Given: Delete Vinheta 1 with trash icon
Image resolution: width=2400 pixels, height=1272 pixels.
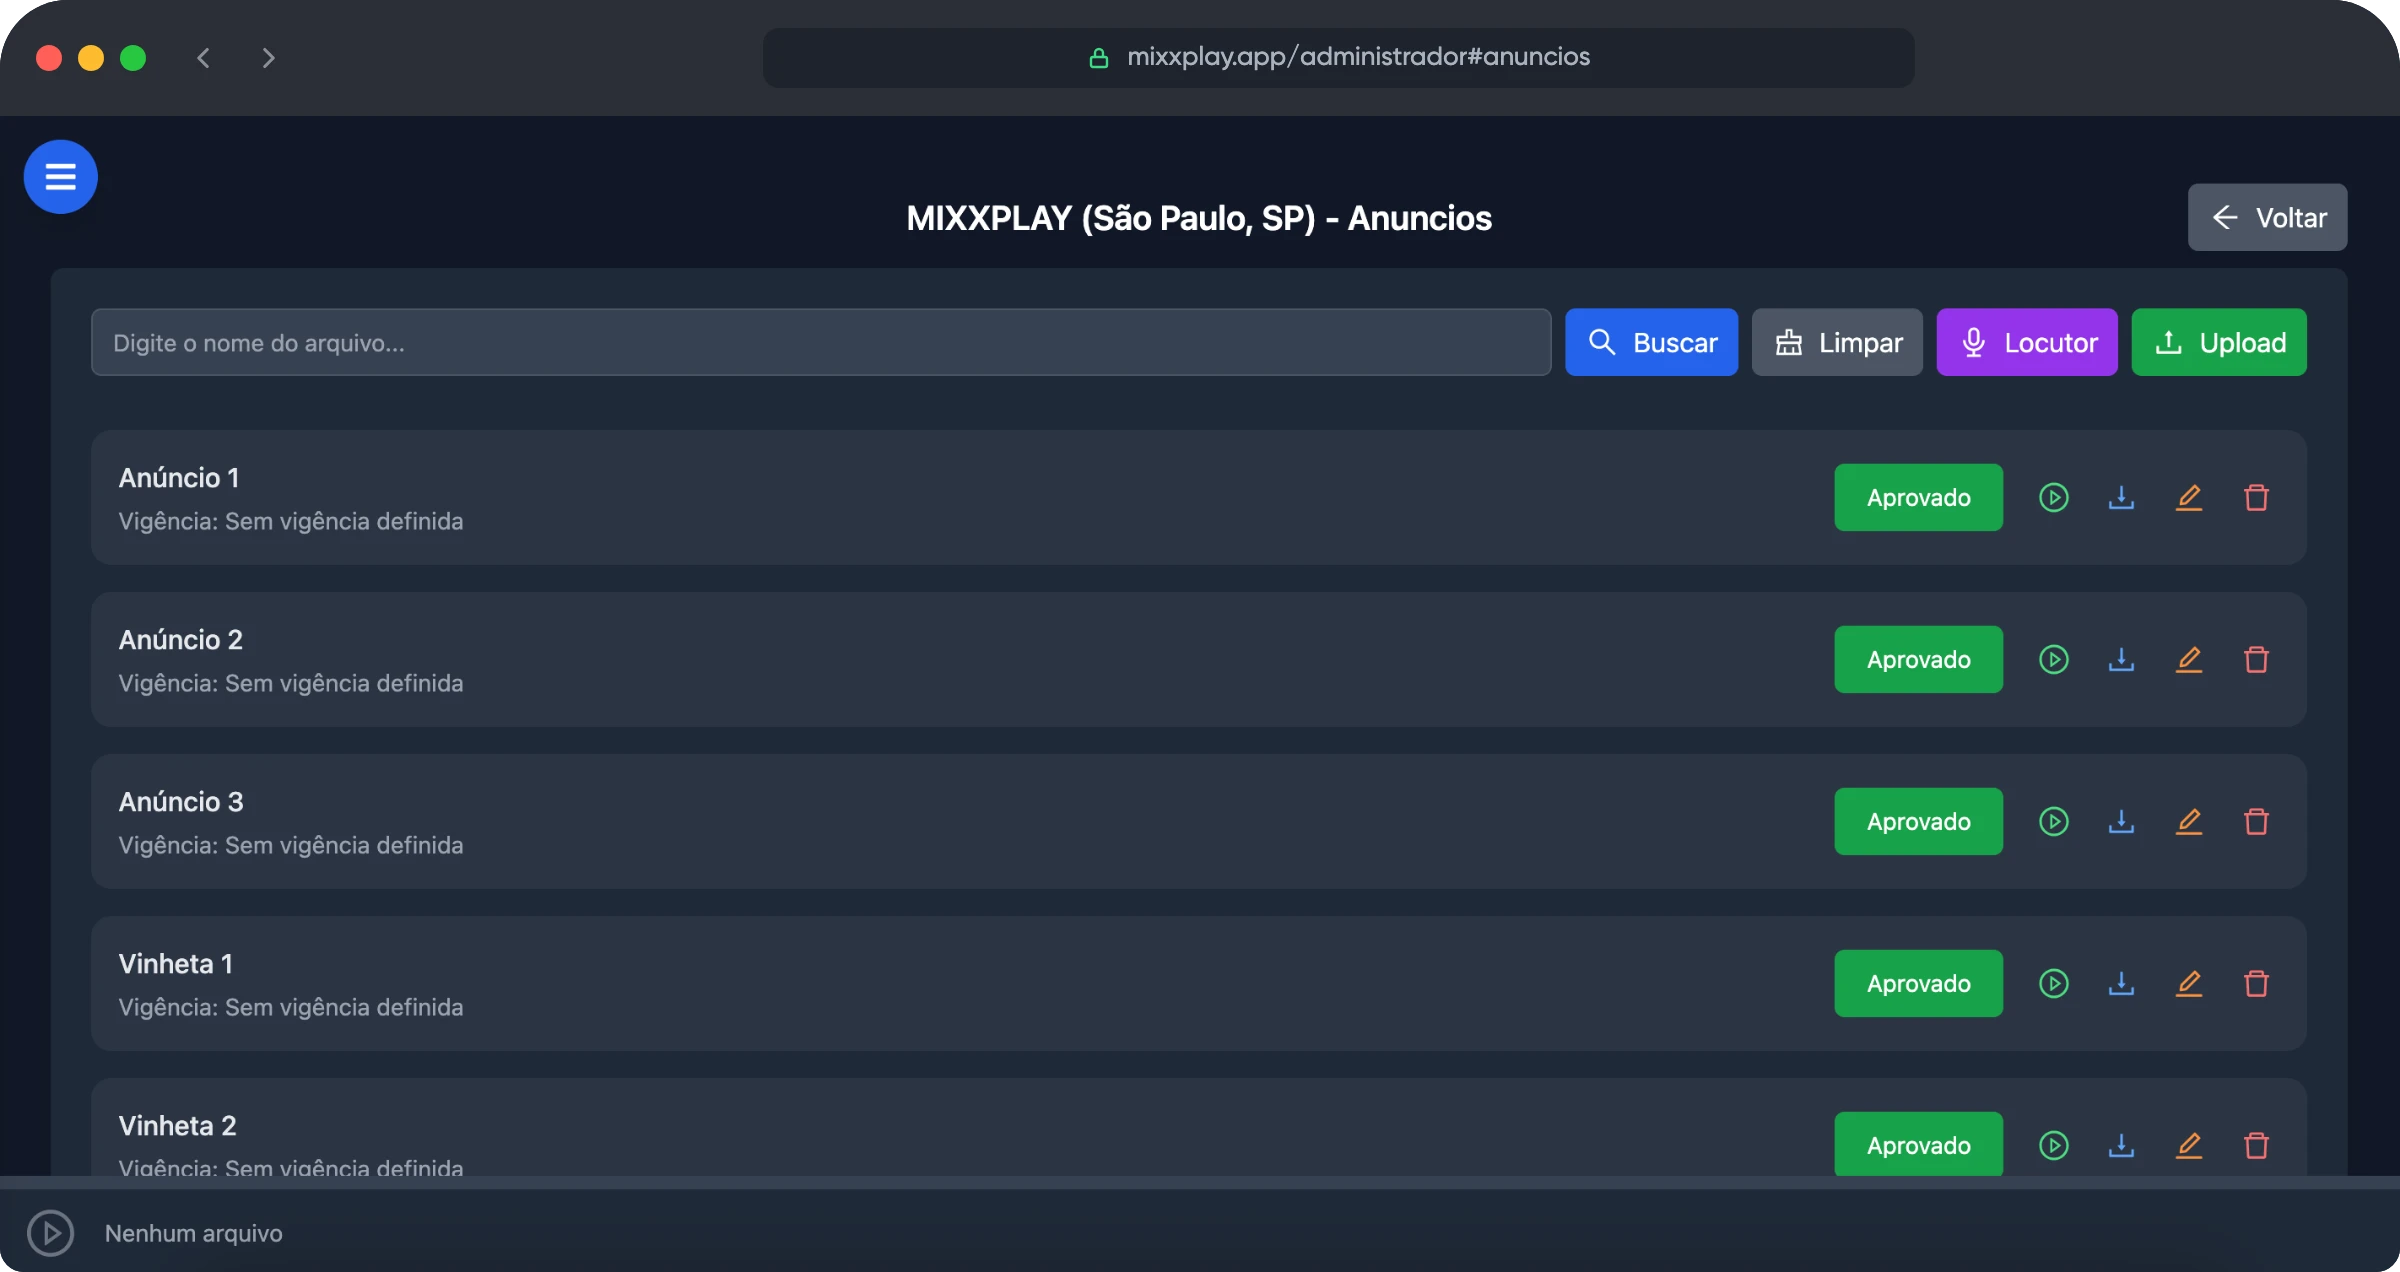Looking at the screenshot, I should [2256, 983].
